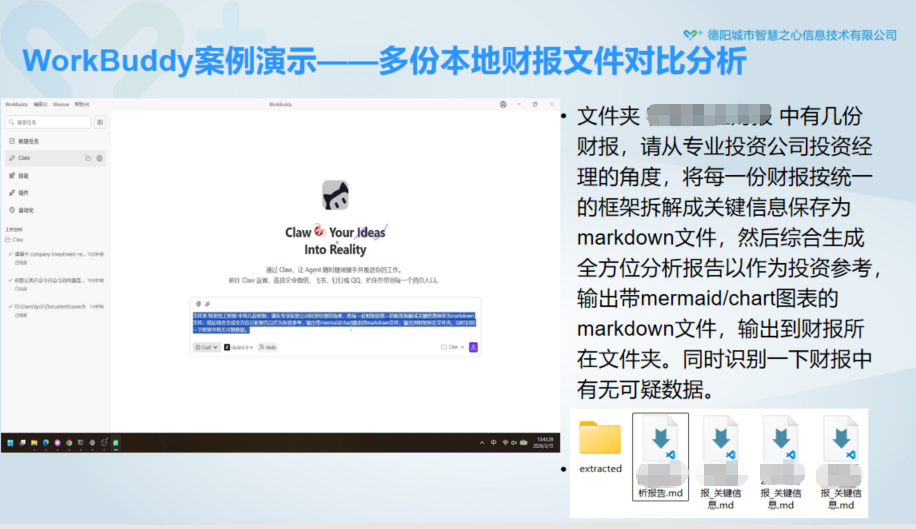Select the 新建任务 new task item
The image size is (916, 529).
pyautogui.click(x=25, y=141)
